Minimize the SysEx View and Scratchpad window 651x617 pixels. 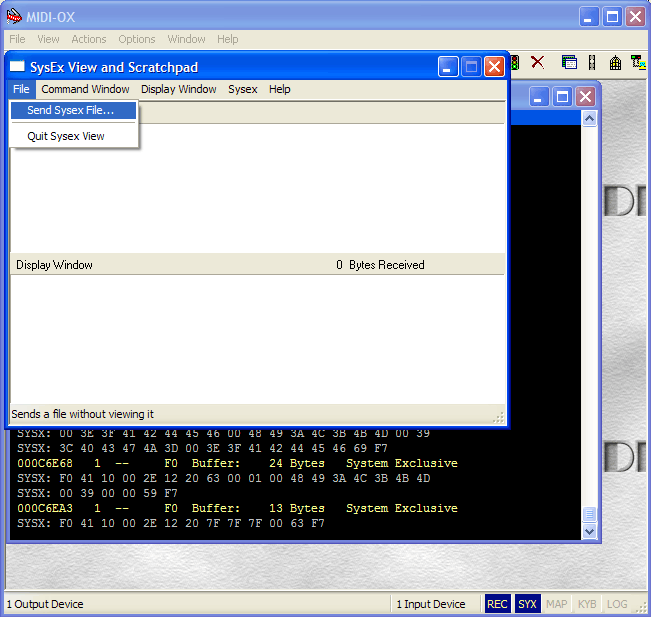pos(448,66)
